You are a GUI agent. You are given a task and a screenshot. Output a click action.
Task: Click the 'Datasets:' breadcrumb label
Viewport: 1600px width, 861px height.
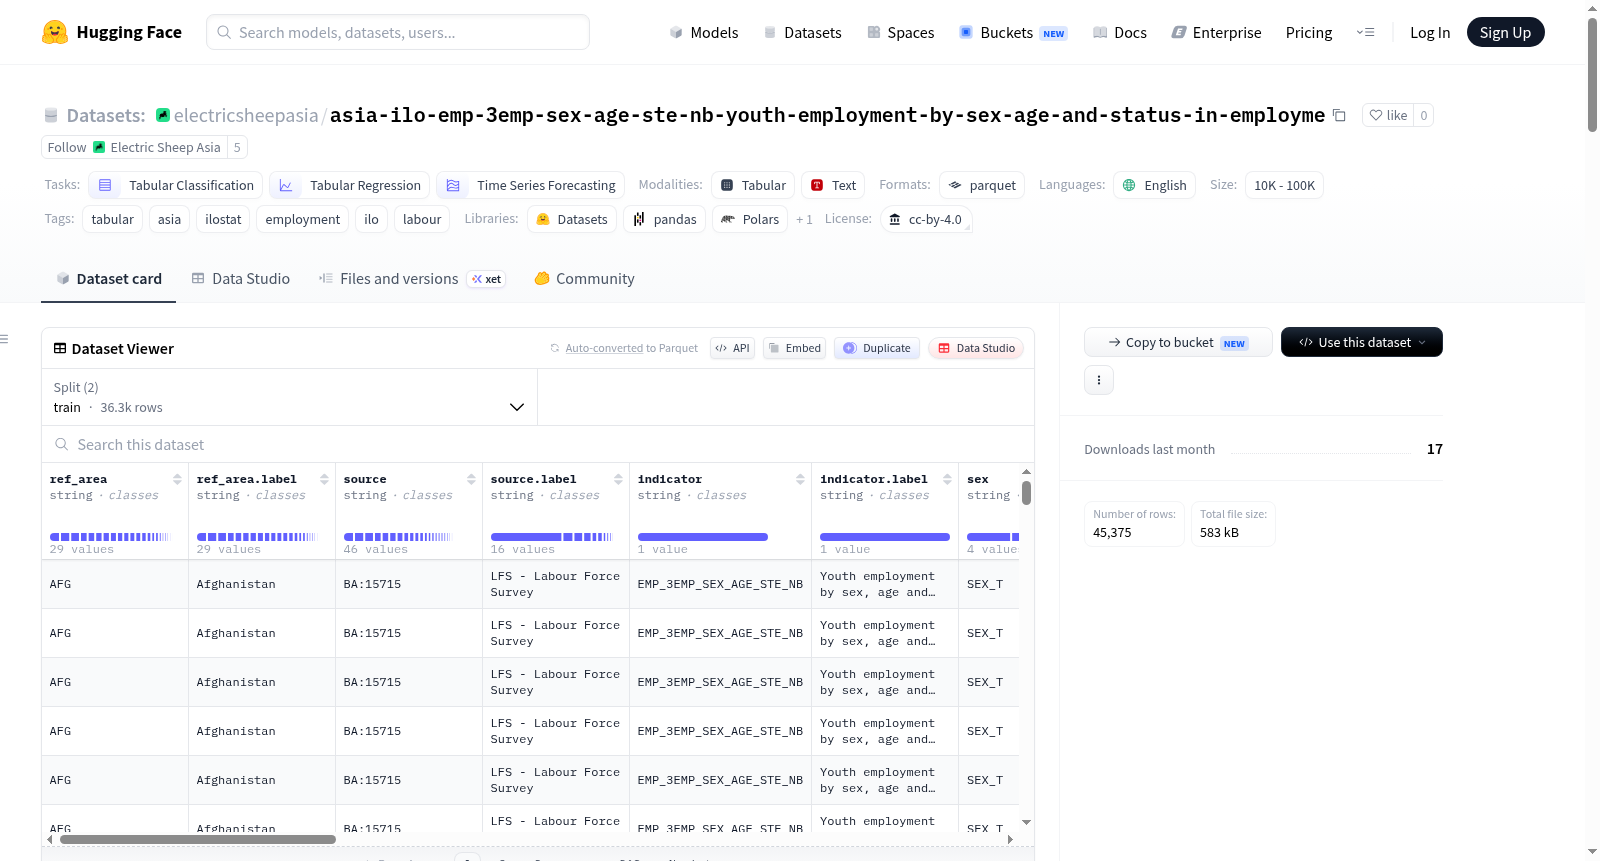click(106, 116)
